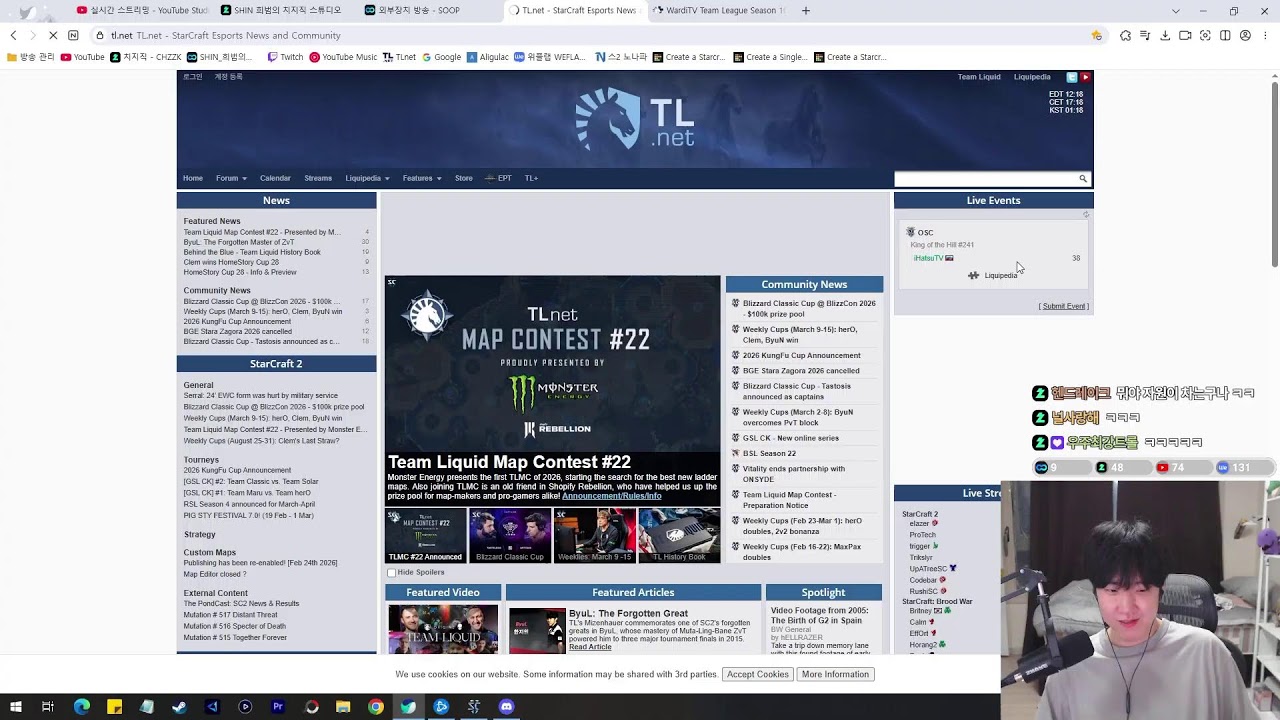Viewport: 1280px width, 720px height.
Task: Click the TL.net horse logo
Action: point(607,120)
